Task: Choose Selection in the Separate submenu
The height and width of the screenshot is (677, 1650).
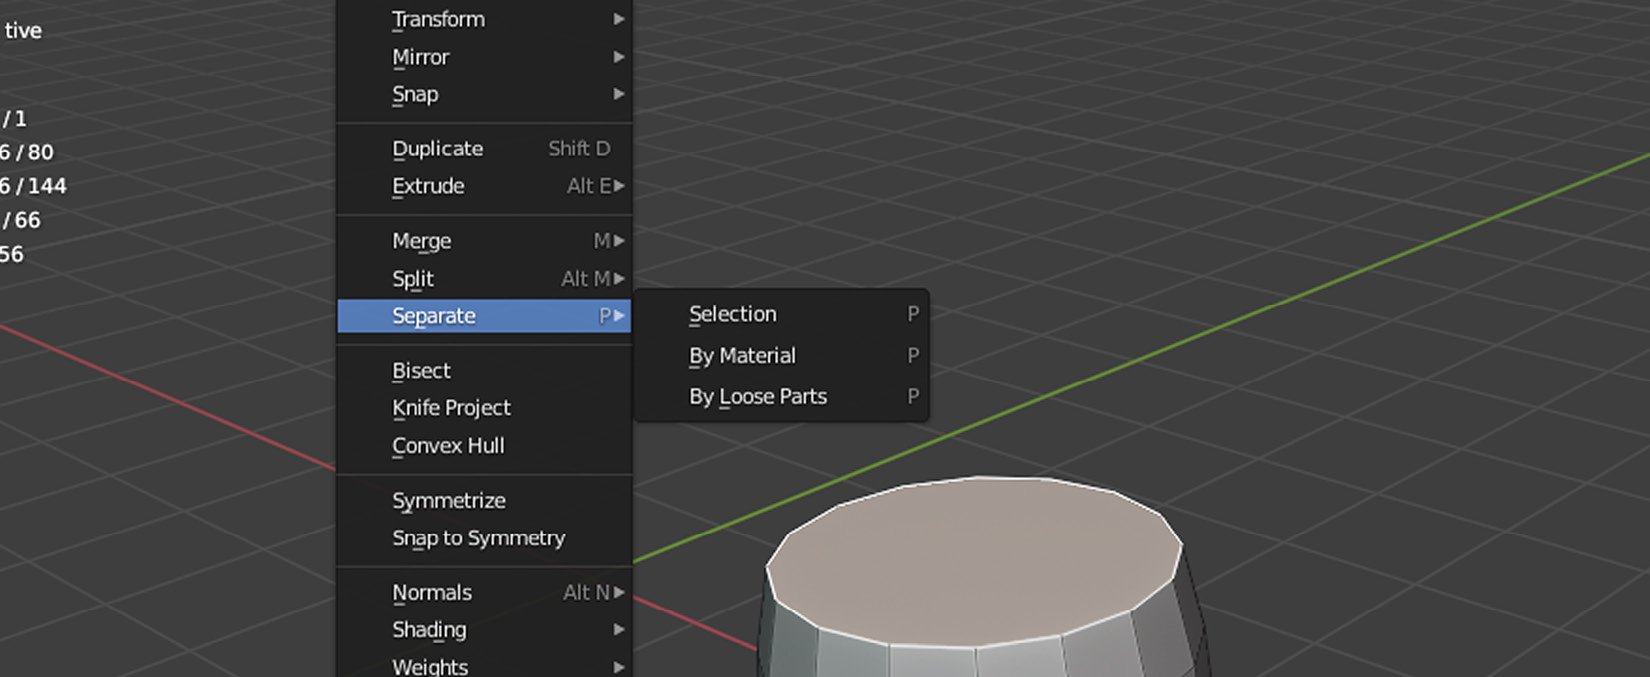Action: pos(782,314)
